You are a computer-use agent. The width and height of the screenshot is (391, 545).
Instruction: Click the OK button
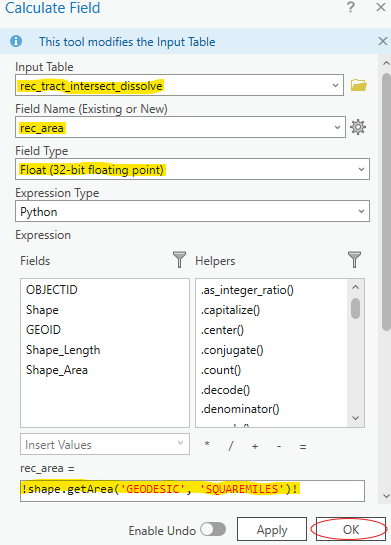click(x=351, y=529)
